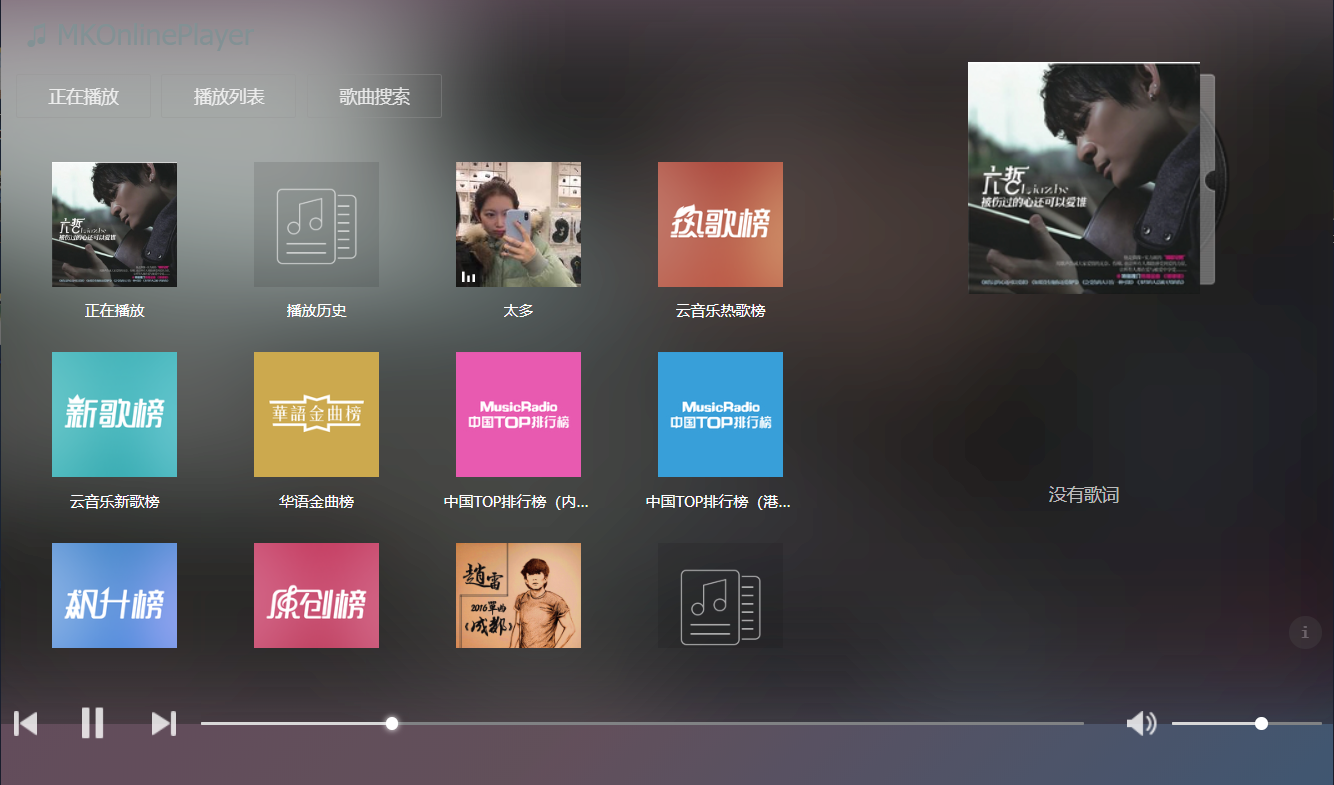The height and width of the screenshot is (785, 1334).
Task: Open the pink 中国TOP排行榜 内地 icon
Action: (518, 414)
